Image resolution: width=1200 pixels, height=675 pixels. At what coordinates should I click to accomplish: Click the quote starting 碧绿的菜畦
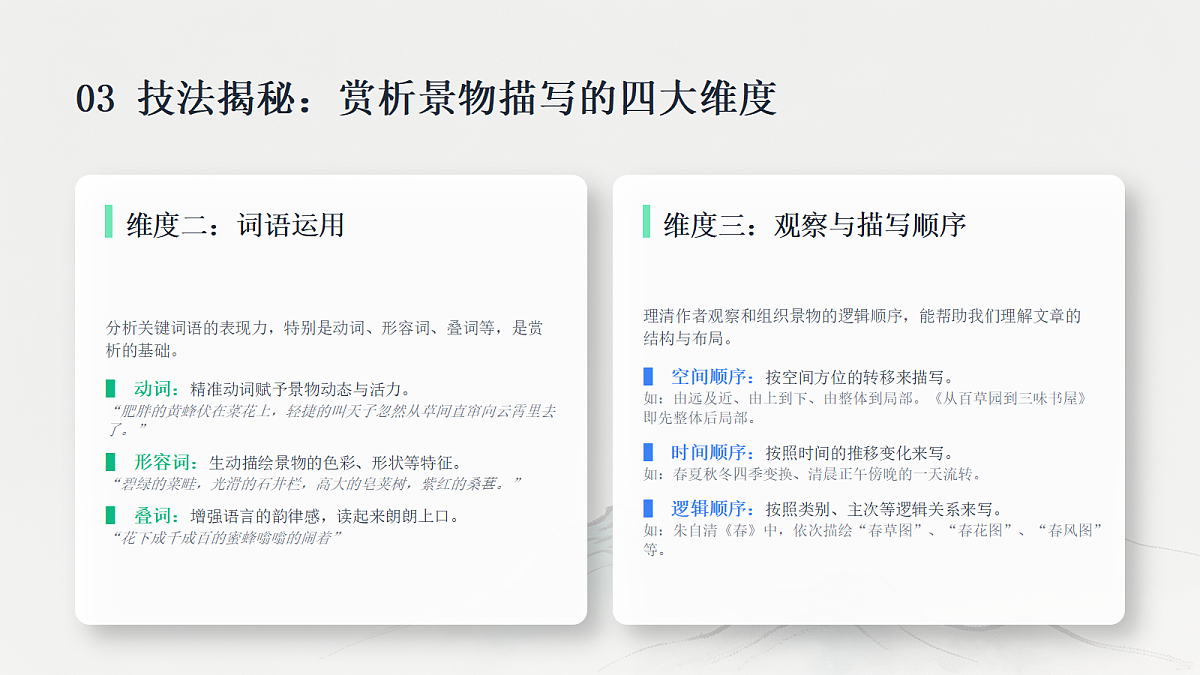coord(315,484)
